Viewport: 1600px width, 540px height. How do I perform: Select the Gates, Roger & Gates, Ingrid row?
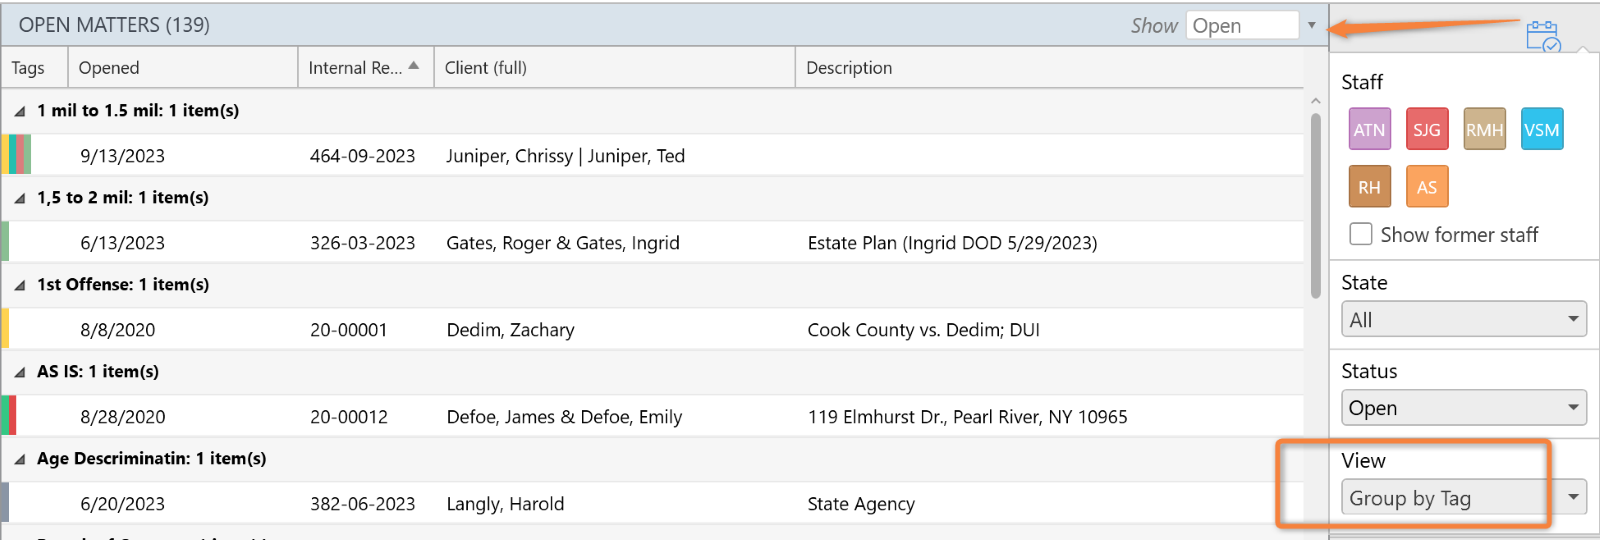pyautogui.click(x=653, y=242)
